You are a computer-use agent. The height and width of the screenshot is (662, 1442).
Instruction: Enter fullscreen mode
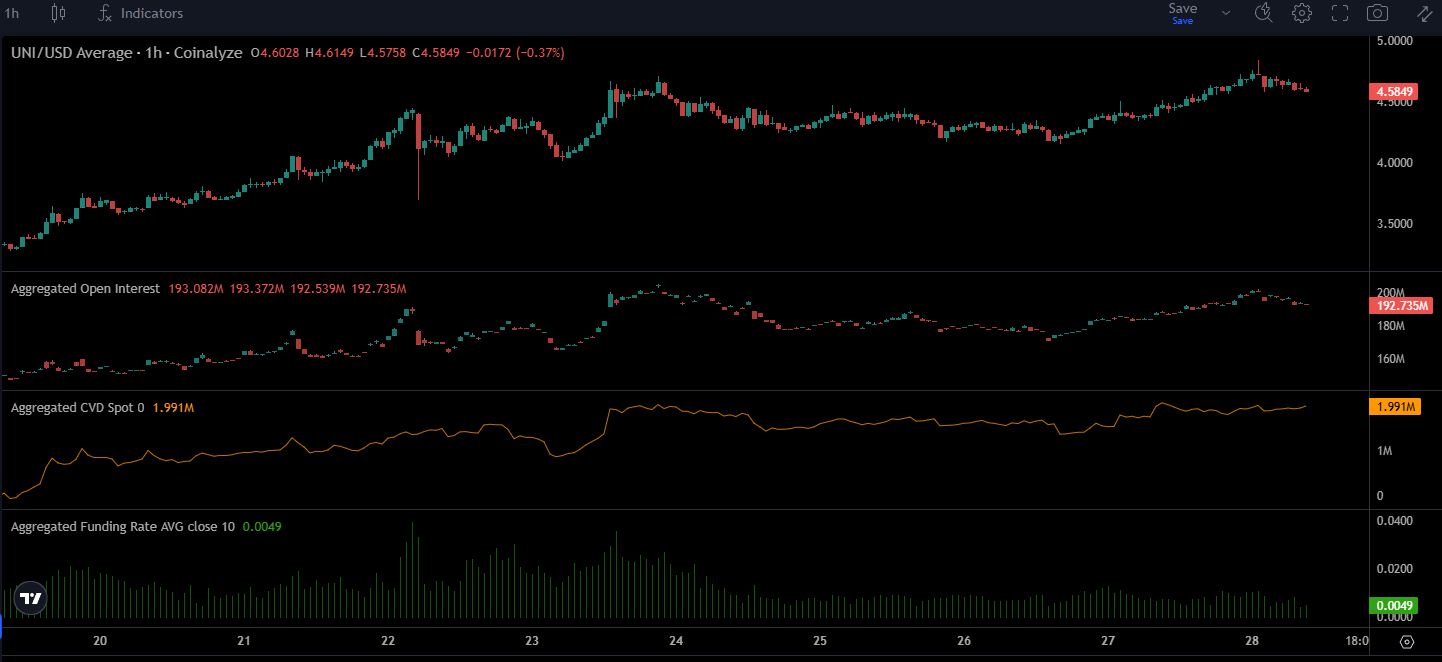click(1340, 13)
